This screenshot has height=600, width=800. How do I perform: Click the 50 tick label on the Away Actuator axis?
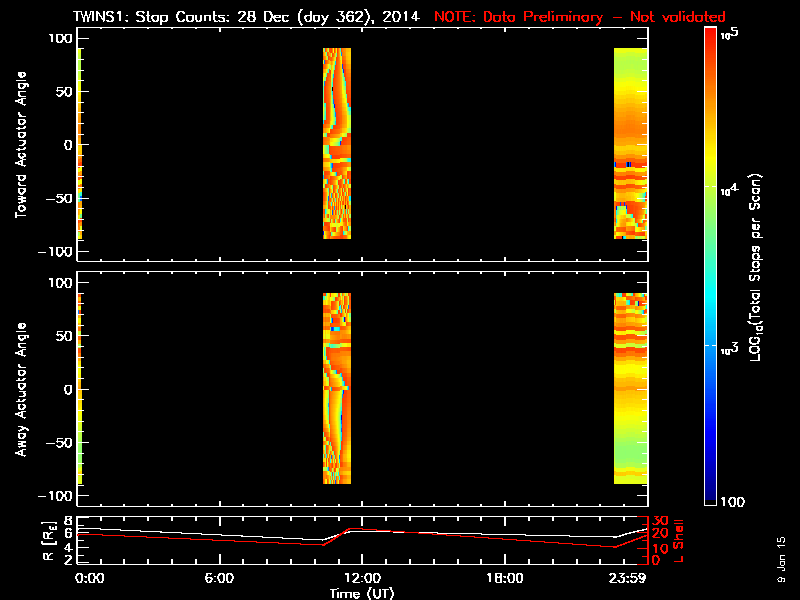64,336
